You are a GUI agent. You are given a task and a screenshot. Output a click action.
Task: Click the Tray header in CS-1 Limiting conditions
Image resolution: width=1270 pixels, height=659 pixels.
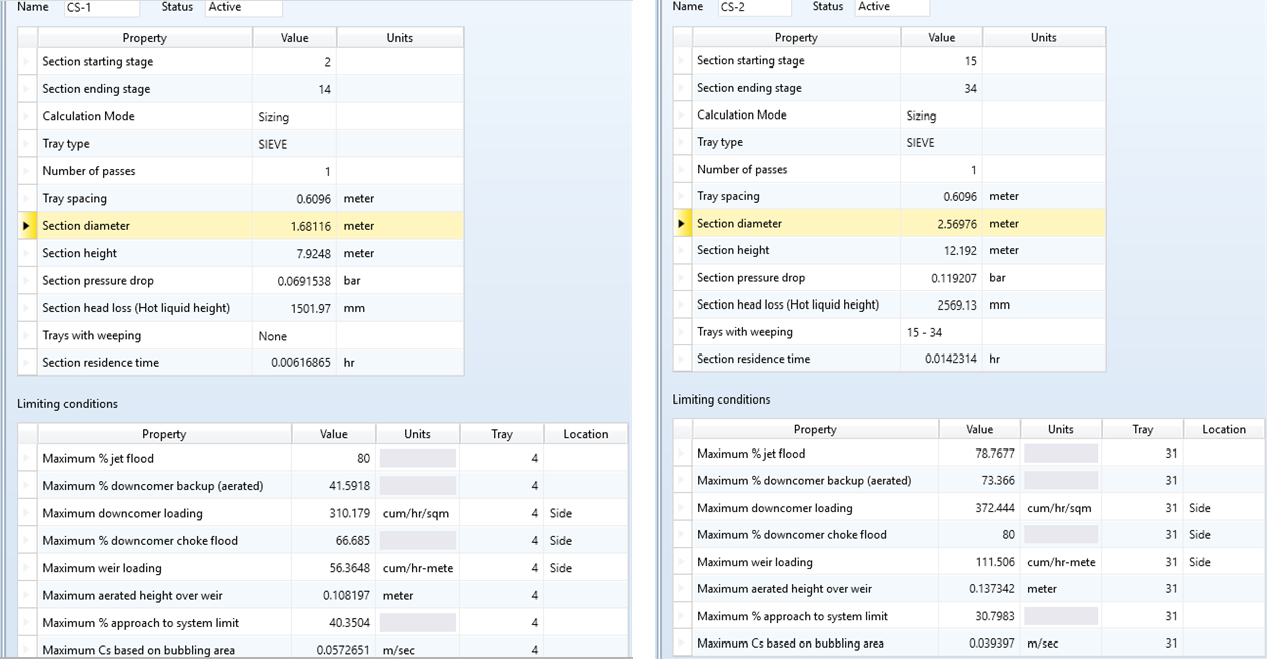coord(502,434)
